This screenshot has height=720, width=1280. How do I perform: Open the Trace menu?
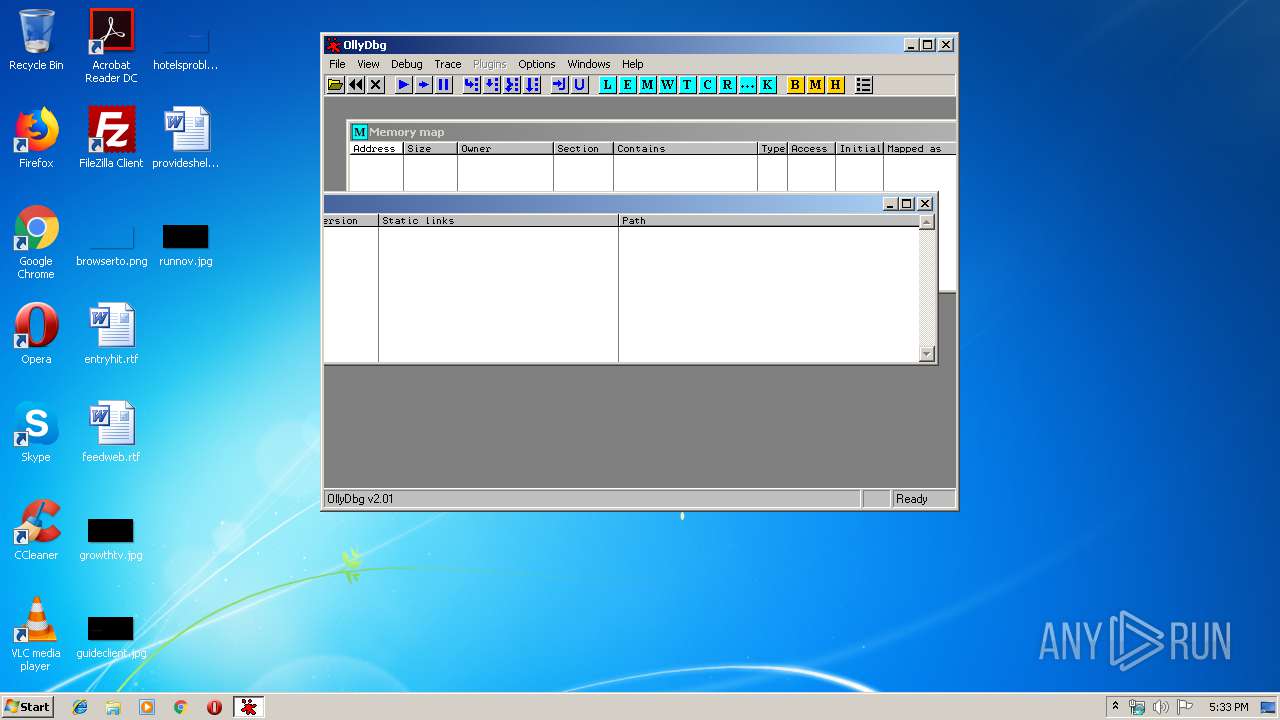[447, 64]
